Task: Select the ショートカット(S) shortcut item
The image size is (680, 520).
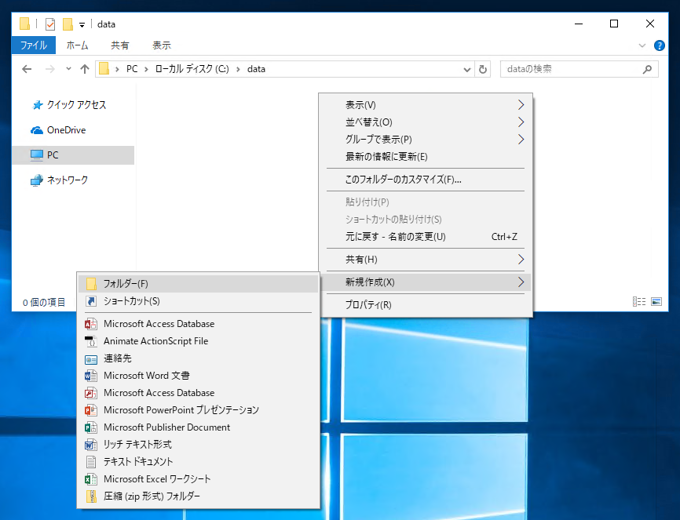Action: [131, 301]
